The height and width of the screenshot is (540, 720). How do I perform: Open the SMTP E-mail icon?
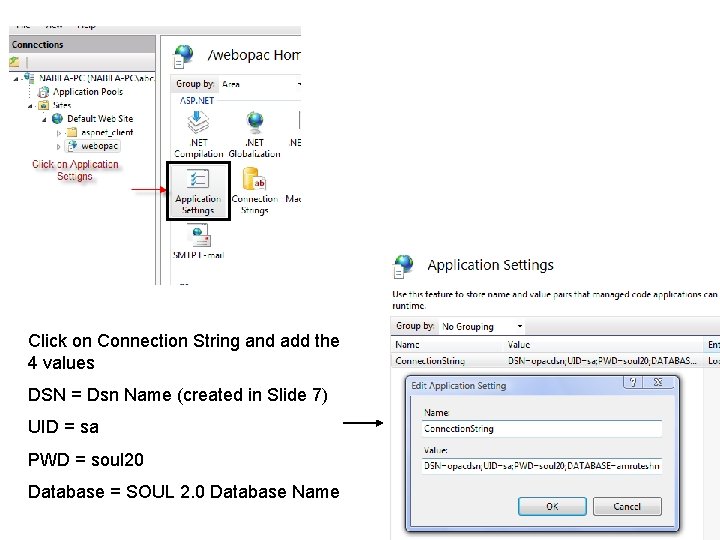198,242
